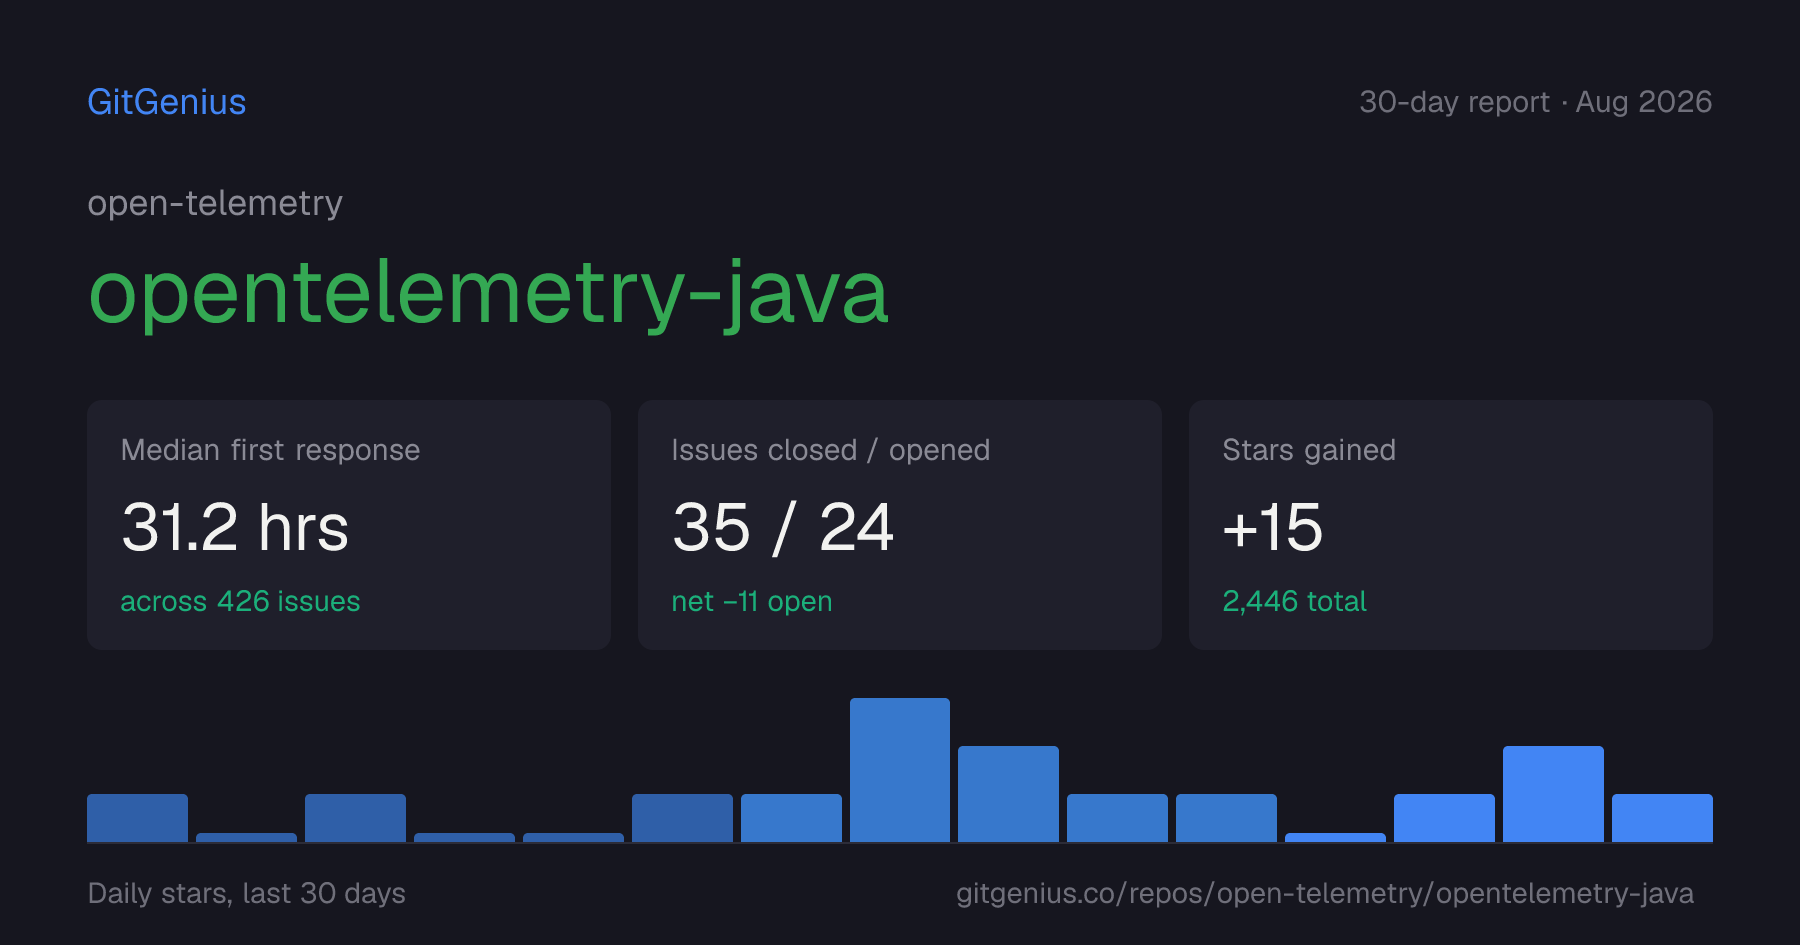Click the last bar of the daily stars chart
This screenshot has width=1800, height=945.
click(x=1662, y=818)
